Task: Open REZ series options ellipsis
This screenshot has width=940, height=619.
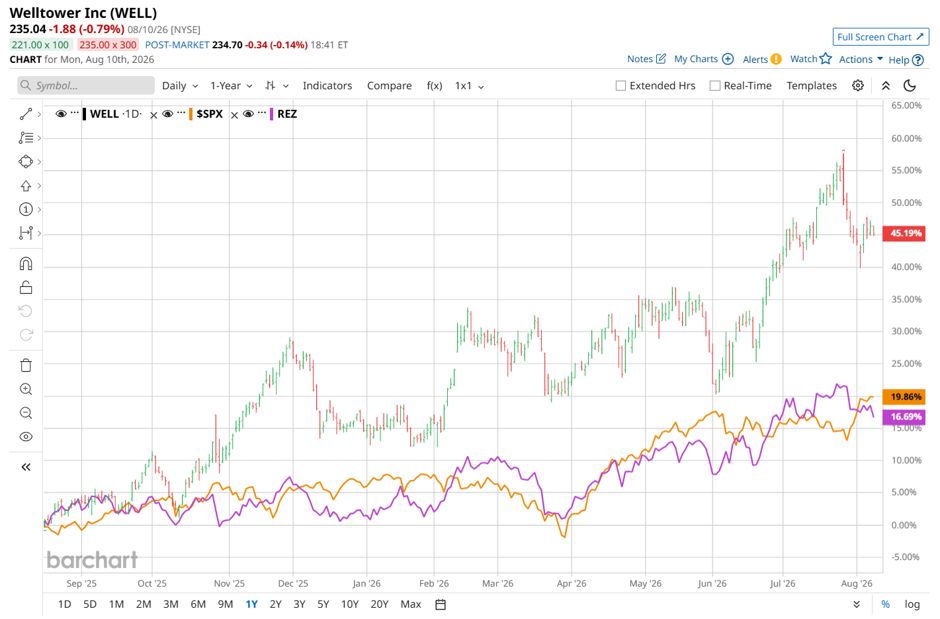Action: coord(262,113)
